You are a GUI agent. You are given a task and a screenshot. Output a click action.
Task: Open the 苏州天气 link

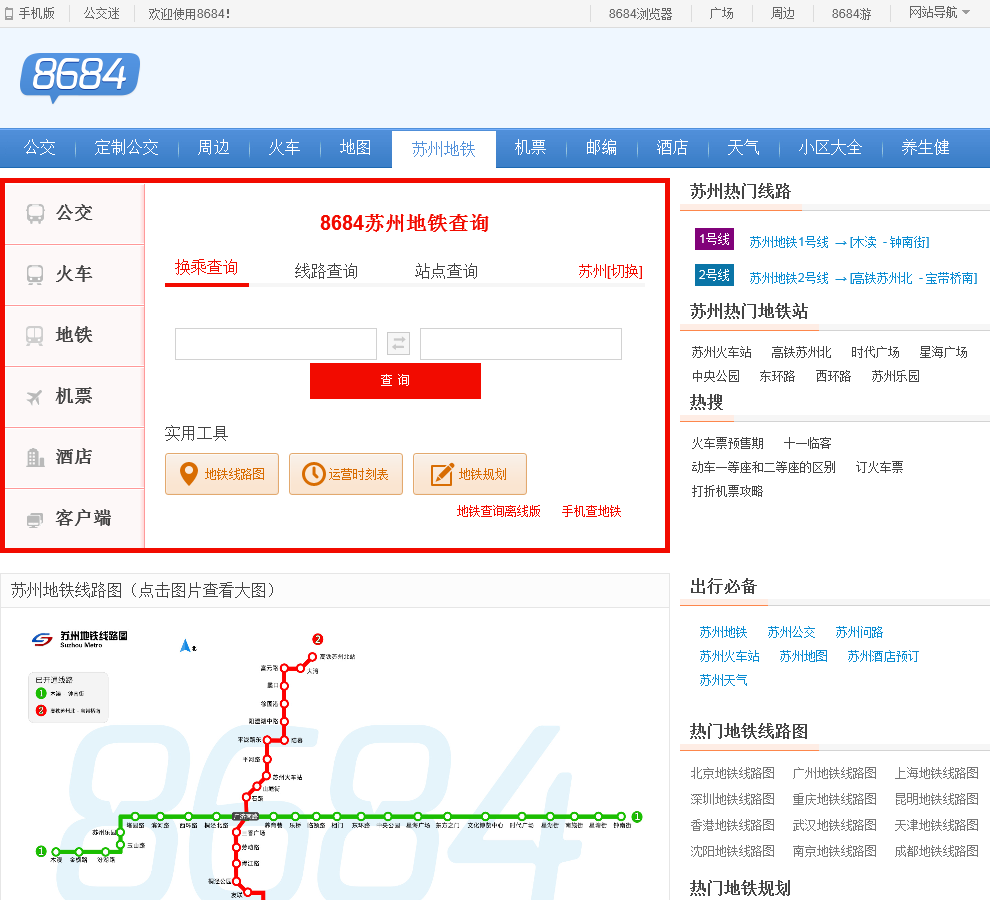pos(724,680)
